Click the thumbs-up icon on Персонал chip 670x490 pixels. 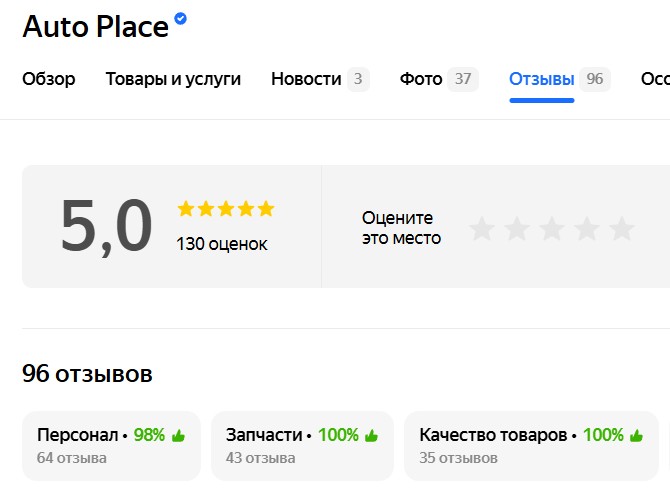(x=179, y=436)
